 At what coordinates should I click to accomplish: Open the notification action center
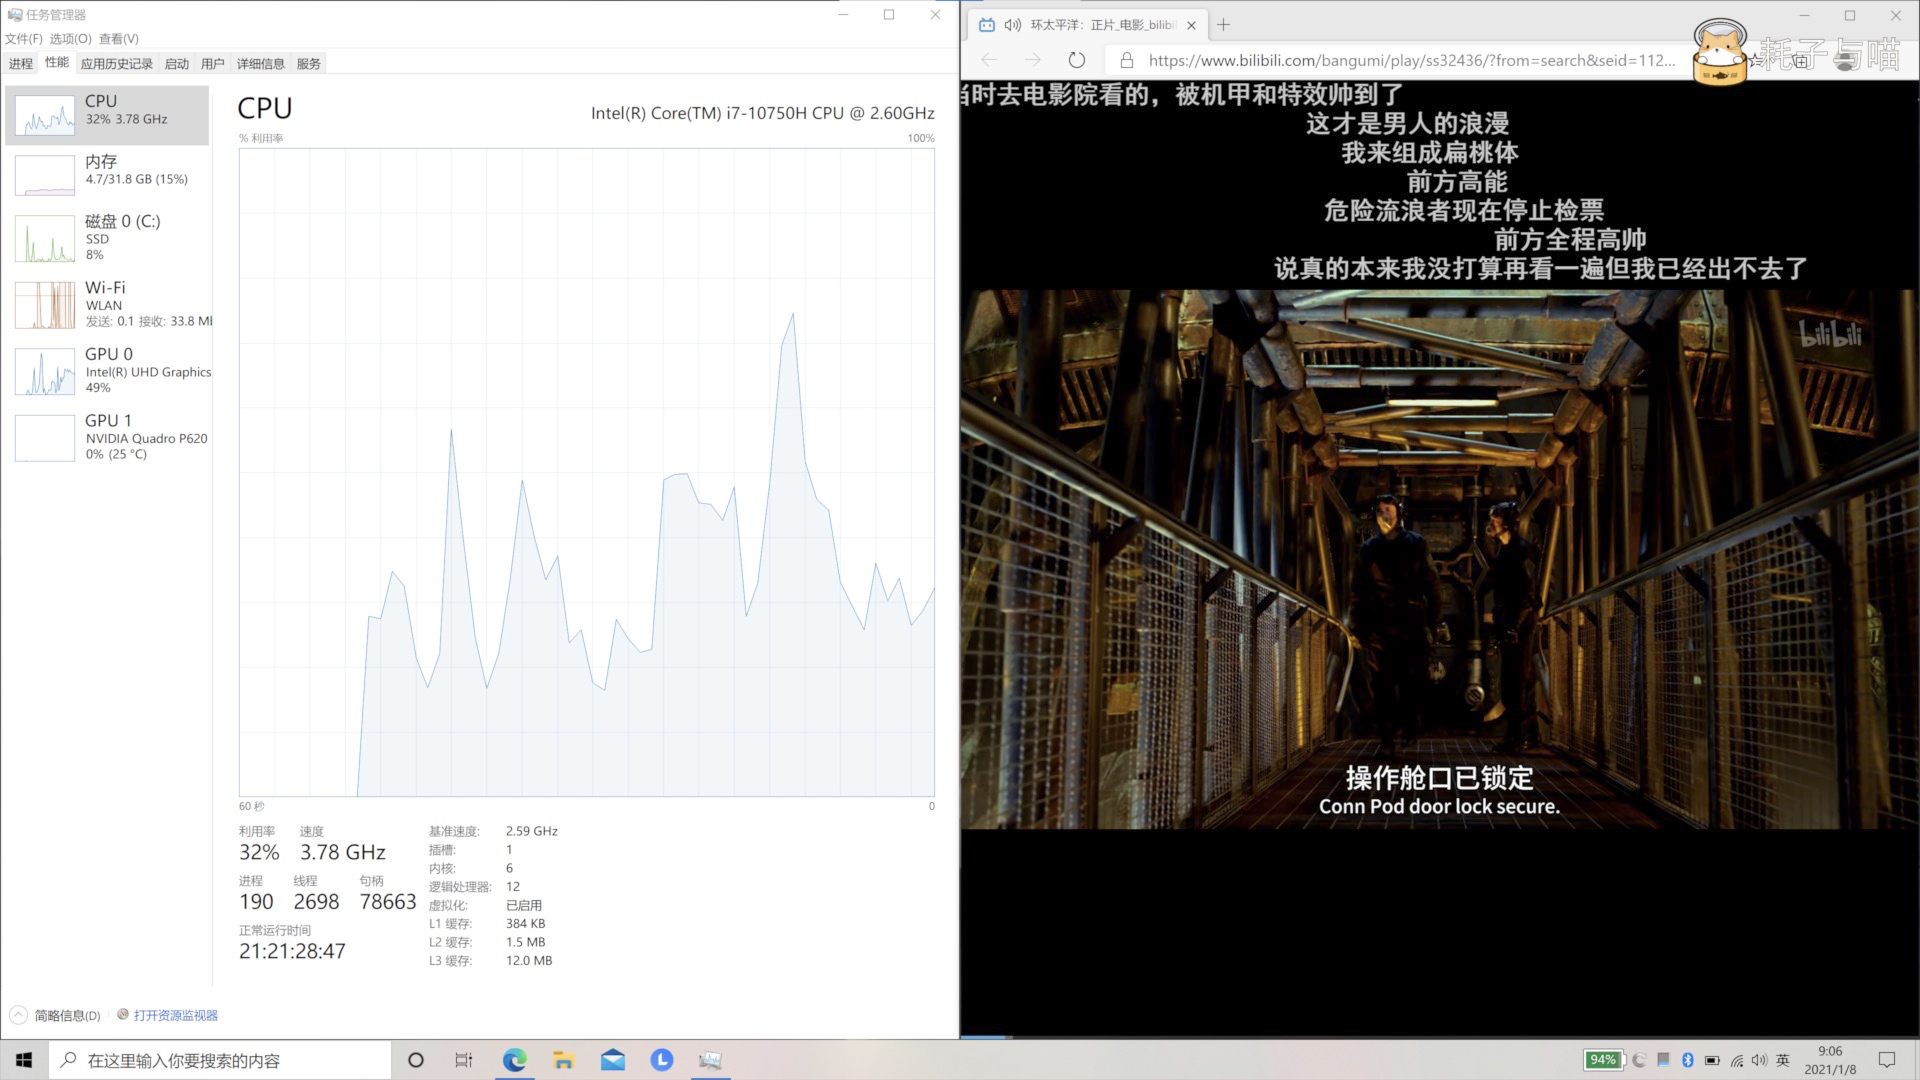1887,1060
